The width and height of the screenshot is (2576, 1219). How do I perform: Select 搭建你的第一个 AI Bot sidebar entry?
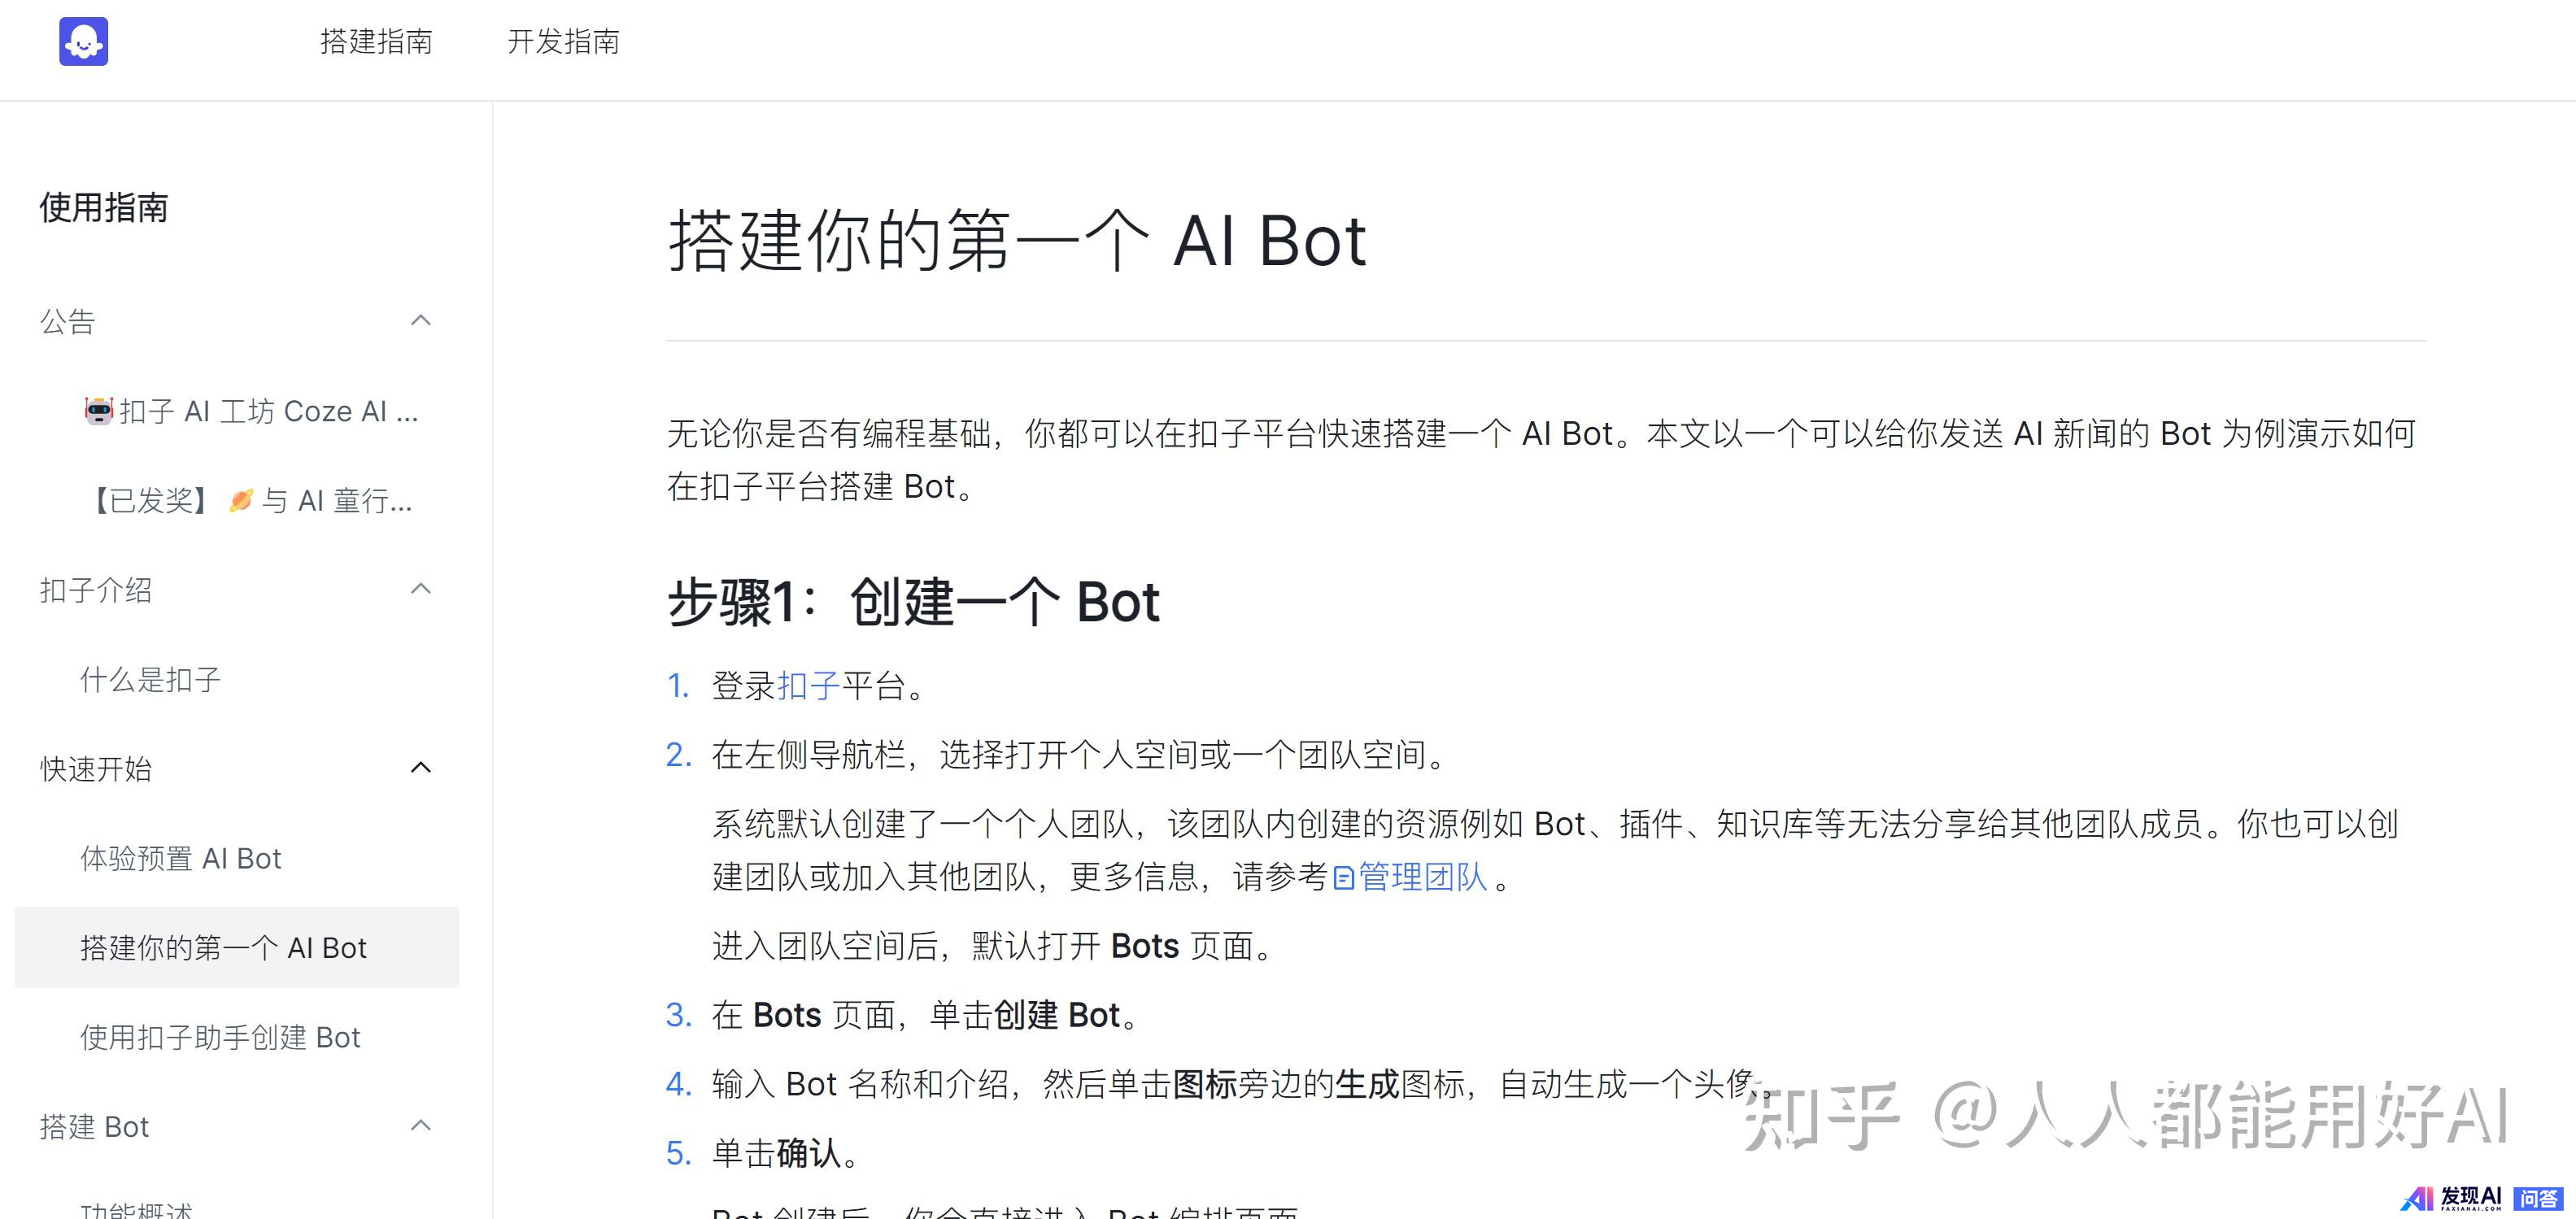[x=224, y=948]
